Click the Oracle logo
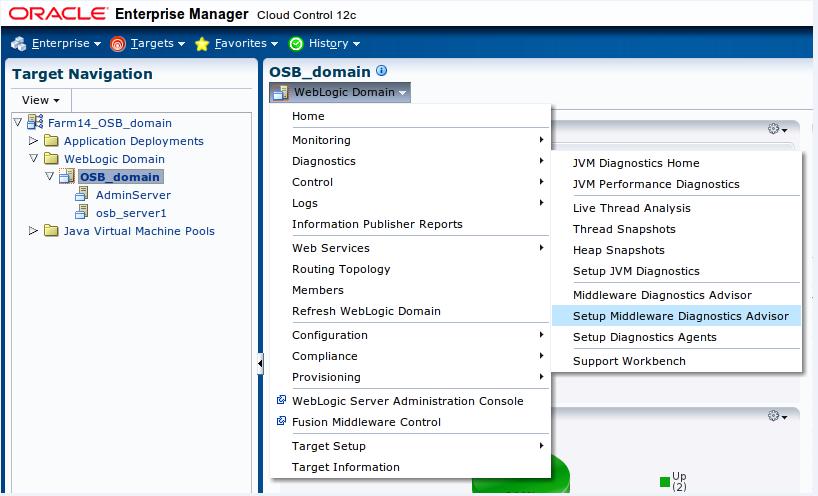818x496 pixels. pos(58,14)
